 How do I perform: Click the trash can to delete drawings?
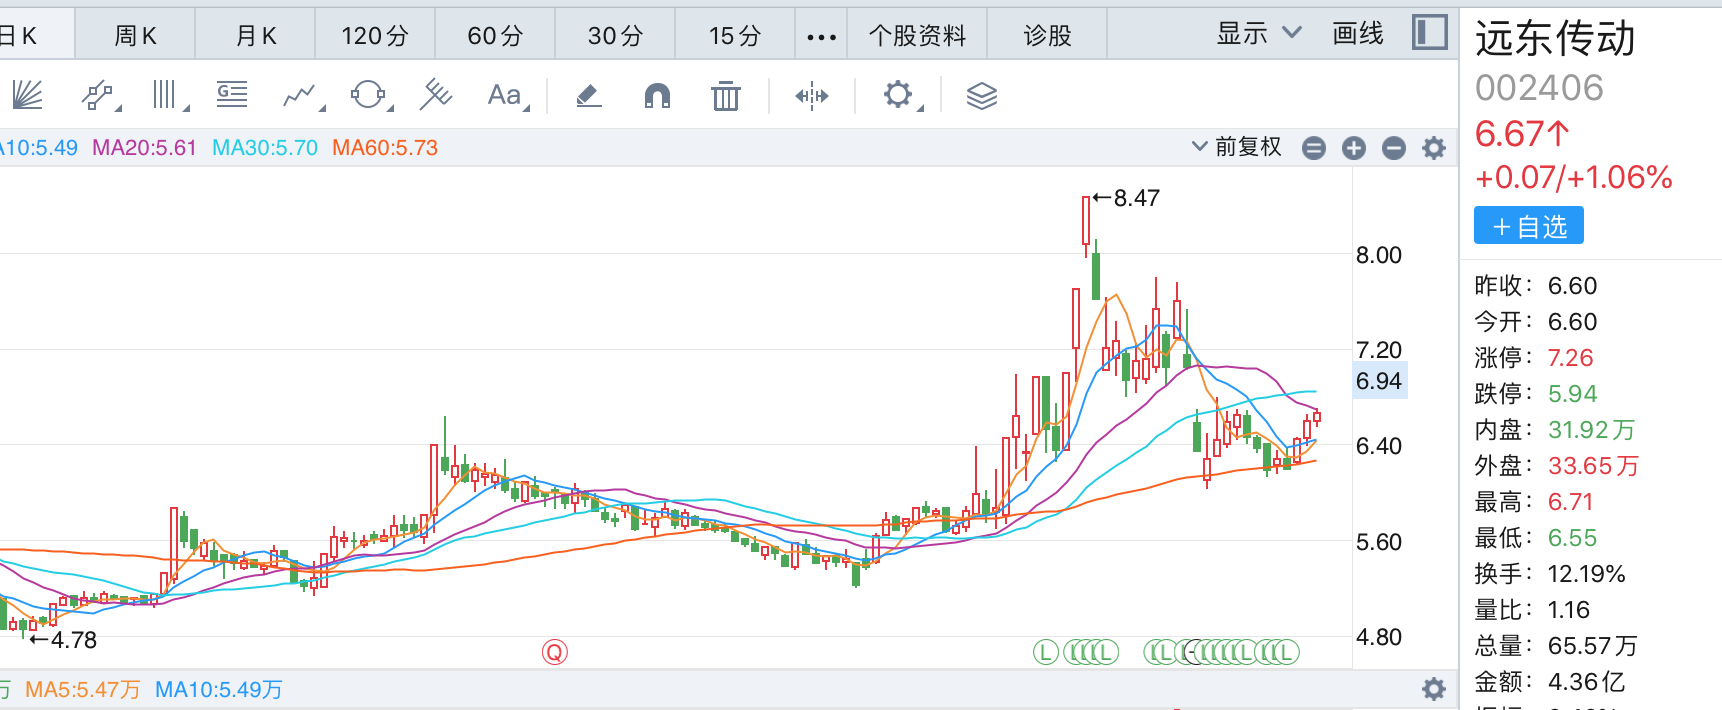725,96
